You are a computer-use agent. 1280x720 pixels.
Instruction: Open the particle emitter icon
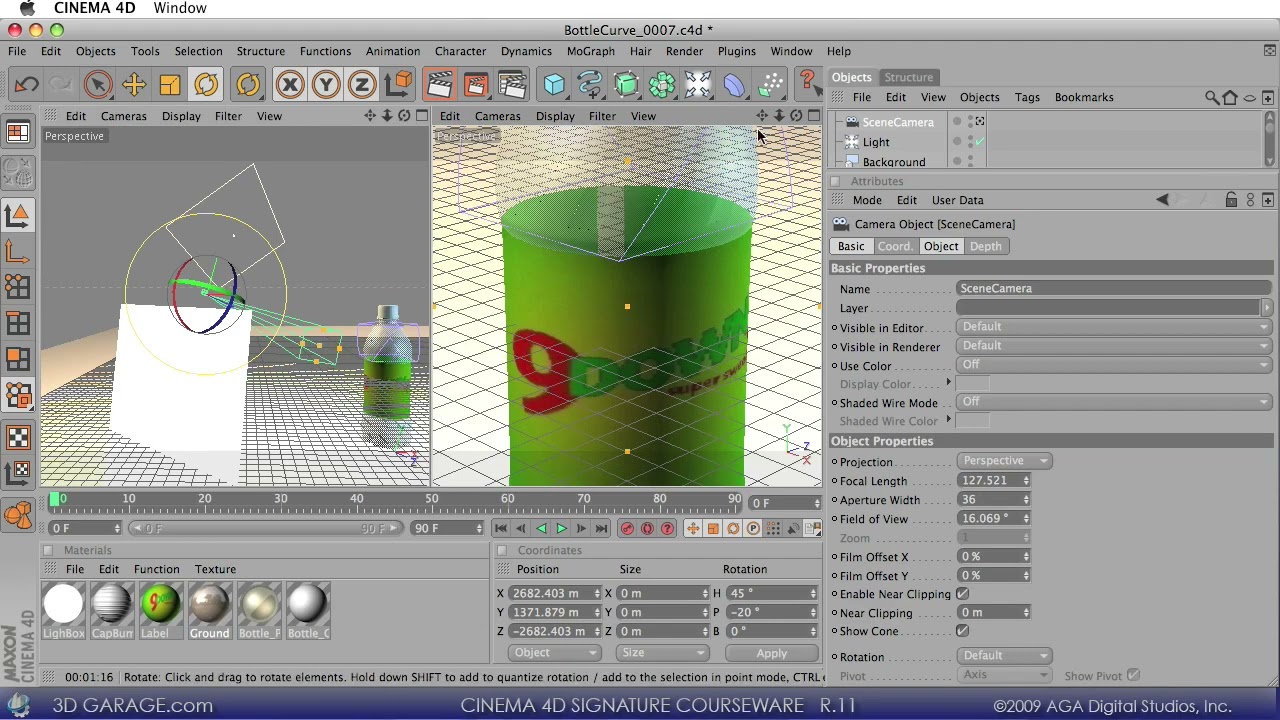(770, 85)
